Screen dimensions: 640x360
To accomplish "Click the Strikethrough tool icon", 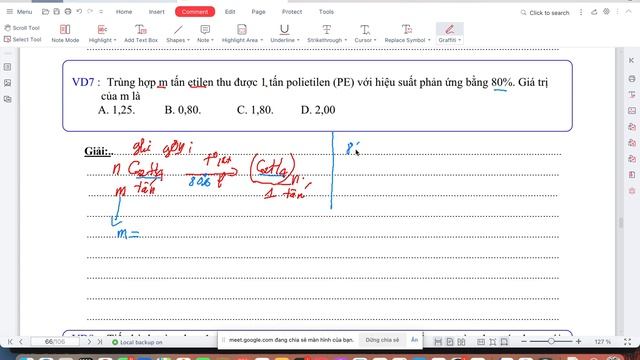I will (327, 29).
